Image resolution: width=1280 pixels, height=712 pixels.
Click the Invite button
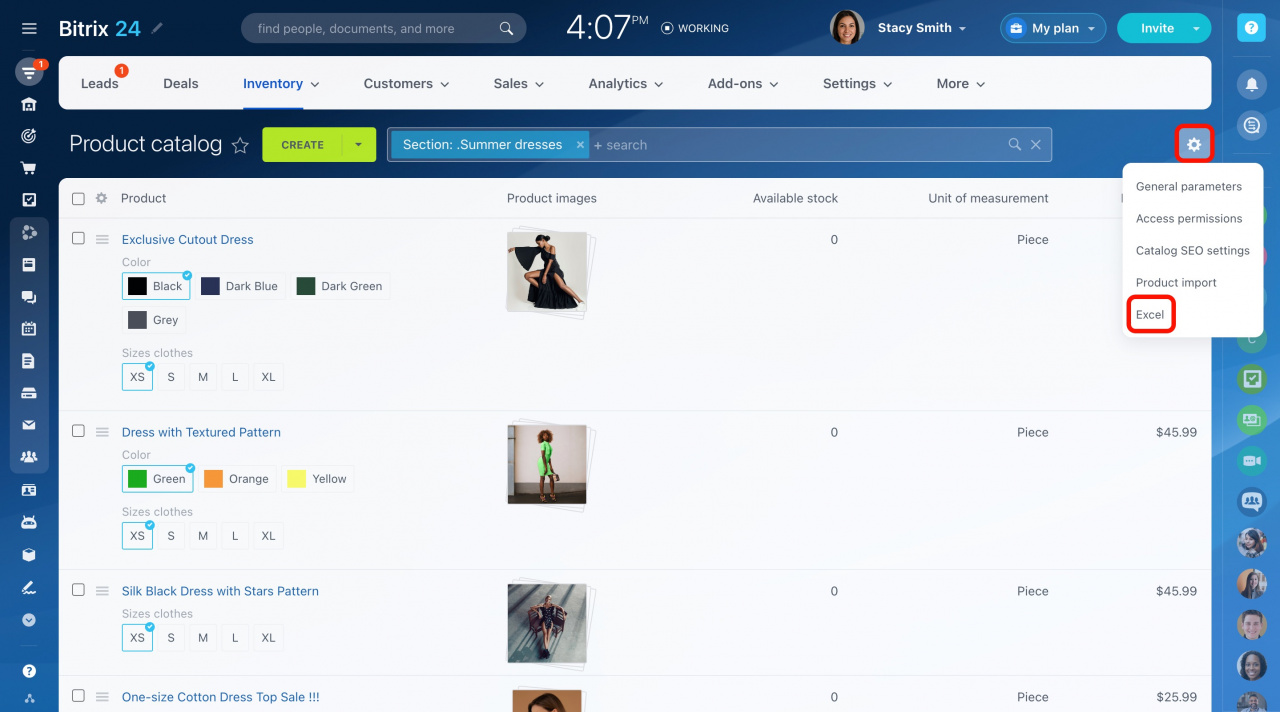[x=1157, y=28]
